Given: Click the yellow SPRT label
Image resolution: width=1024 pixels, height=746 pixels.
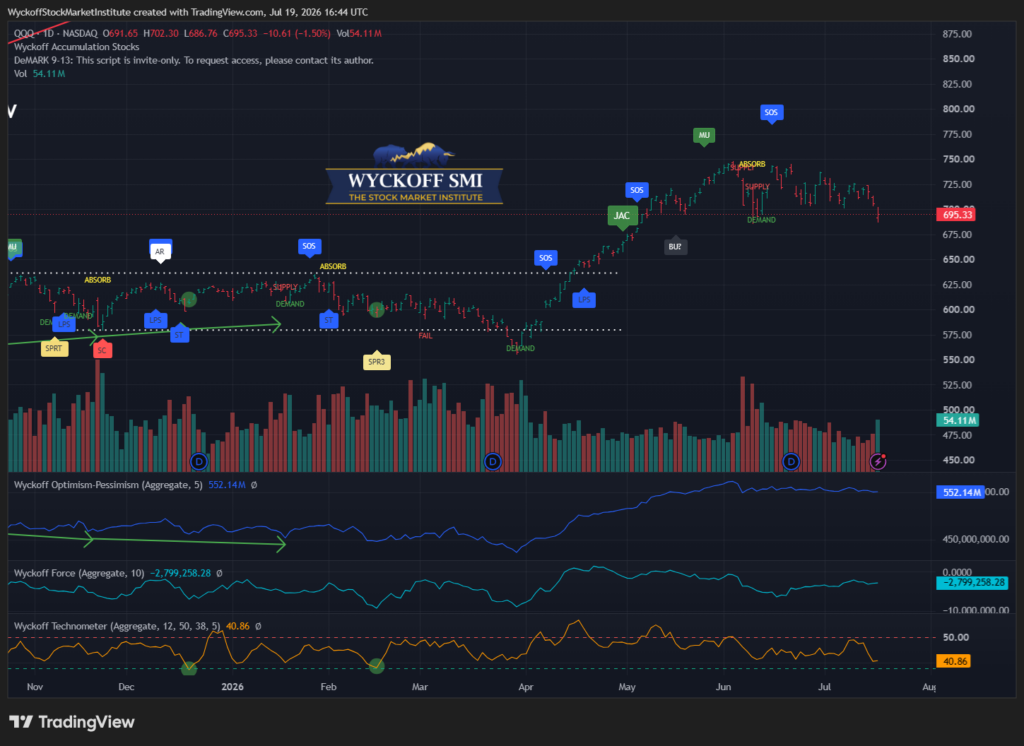Looking at the screenshot, I should [x=54, y=348].
